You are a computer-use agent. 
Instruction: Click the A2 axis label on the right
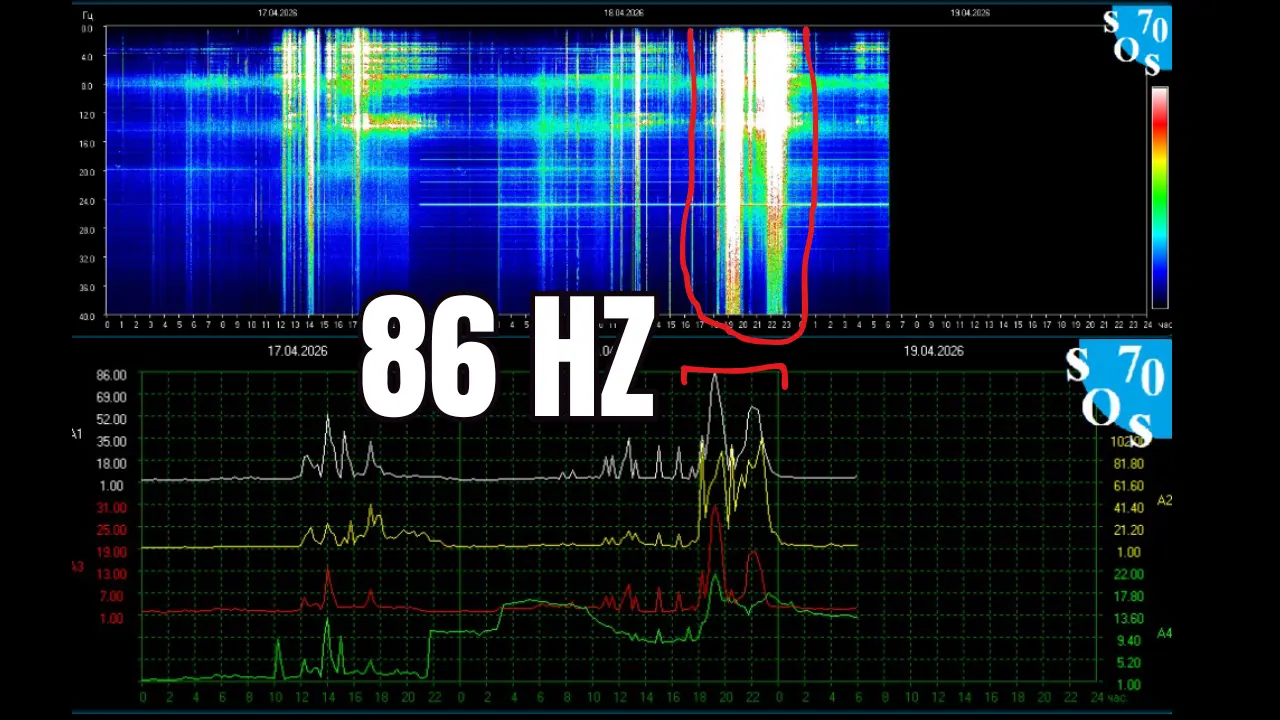(1164, 500)
